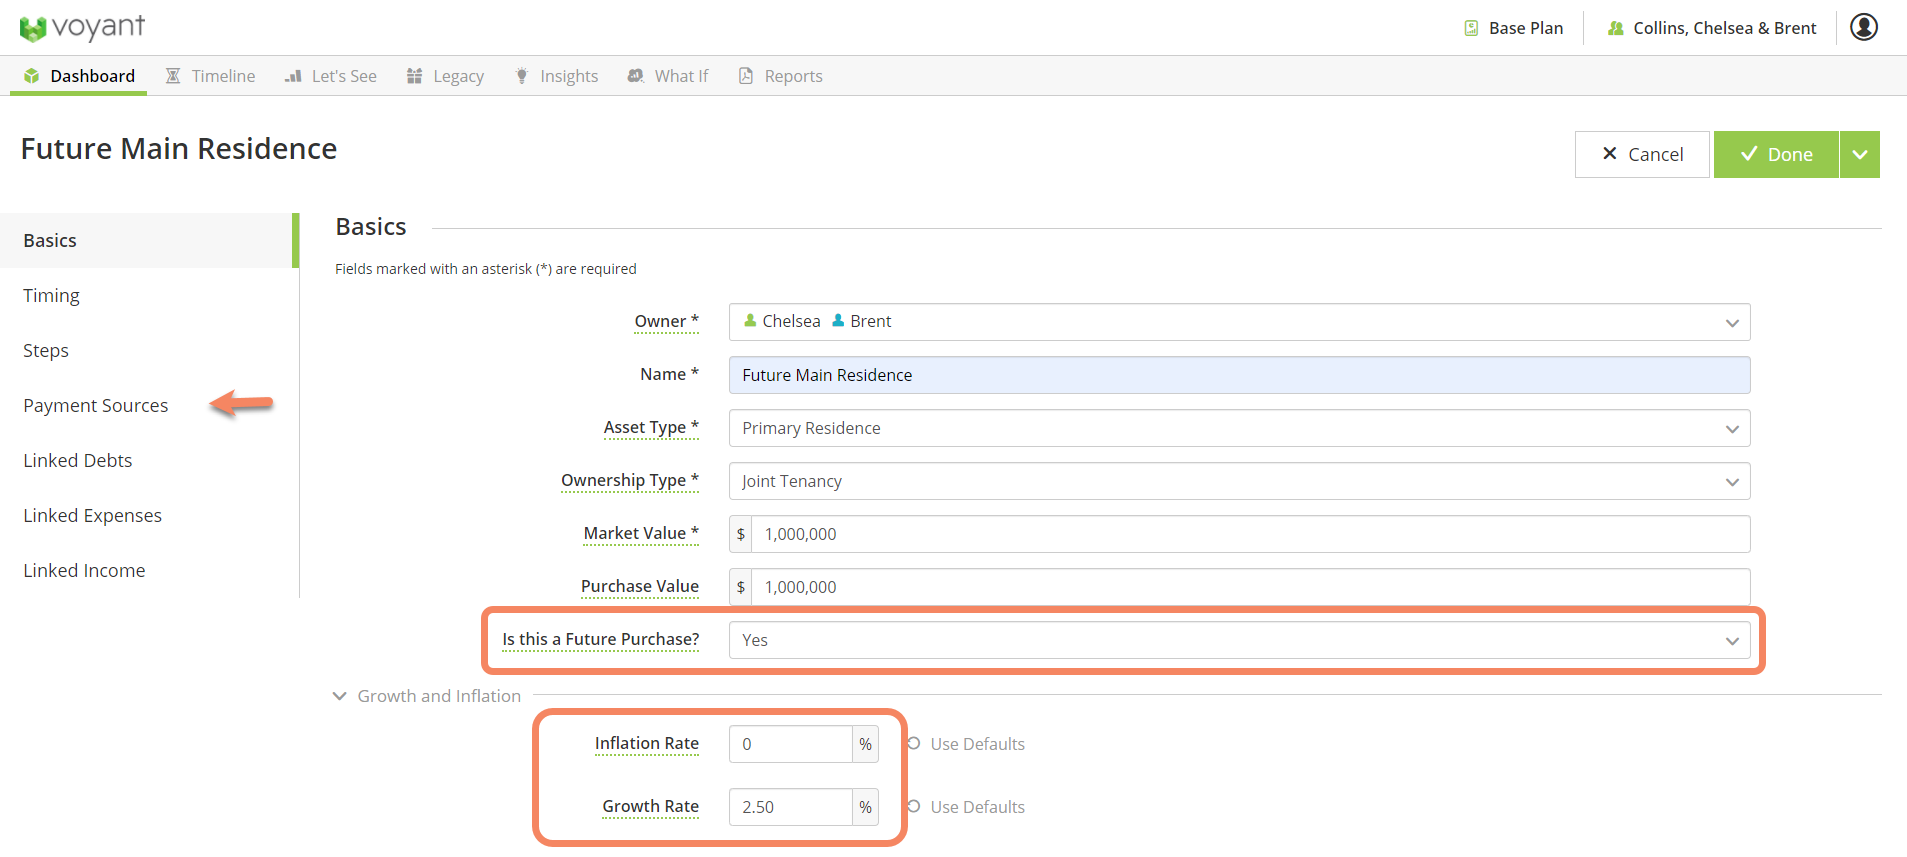Open the Legacy tab
The width and height of the screenshot is (1907, 857).
pyautogui.click(x=445, y=76)
